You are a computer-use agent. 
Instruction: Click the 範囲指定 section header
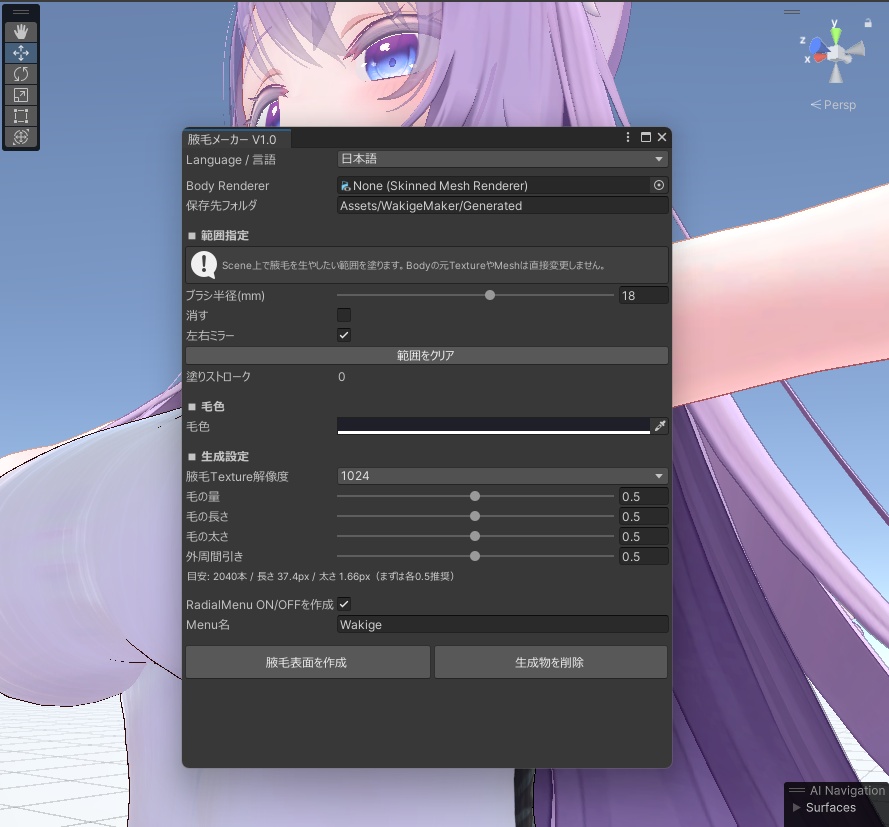coord(219,235)
